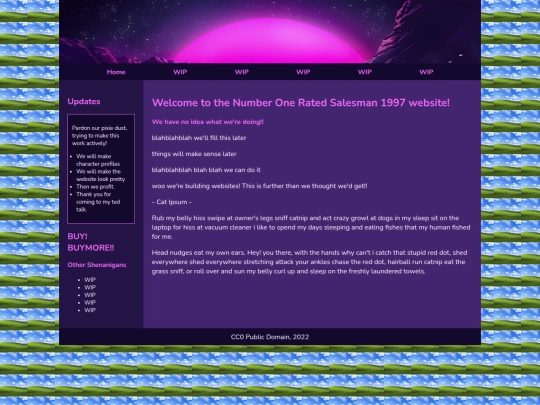
Task: Click 'woo we're building websites!' line
Action: [x=259, y=186]
